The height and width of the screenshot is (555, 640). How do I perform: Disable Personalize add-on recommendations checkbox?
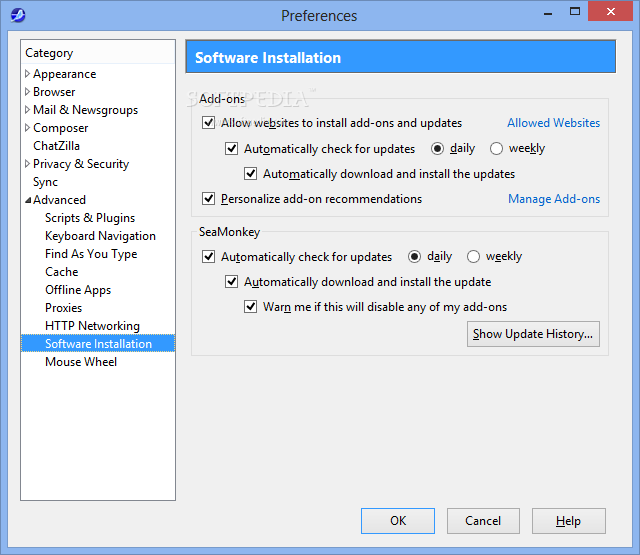click(x=209, y=199)
